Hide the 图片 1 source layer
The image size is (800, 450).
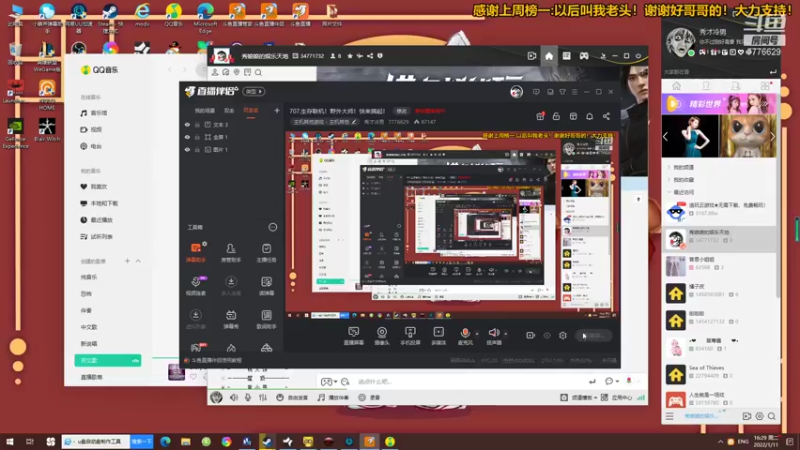187,149
